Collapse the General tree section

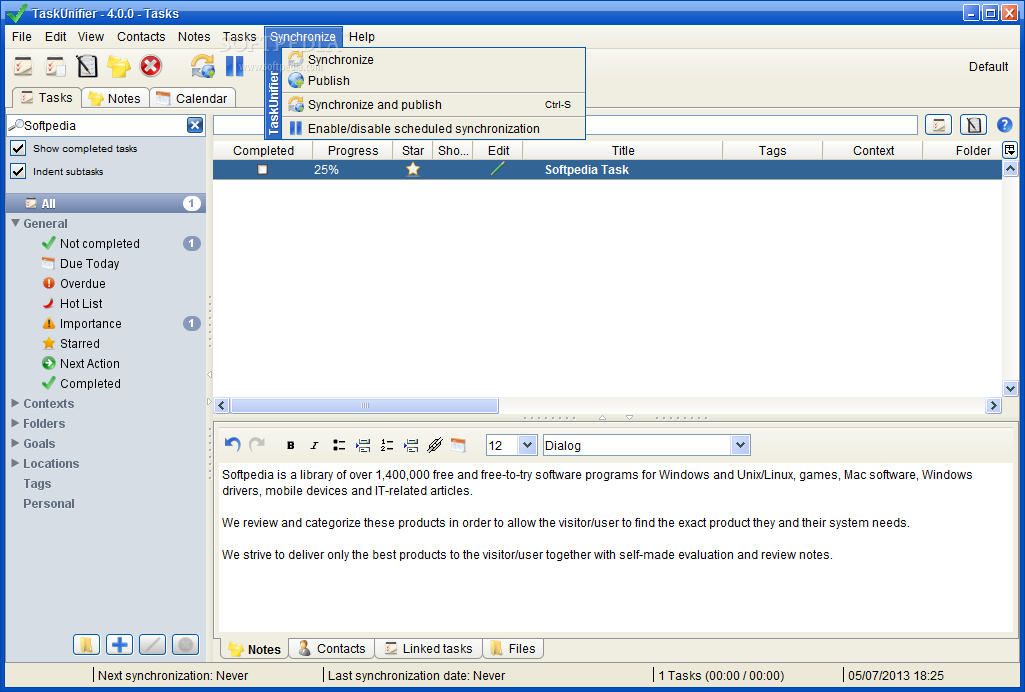pos(15,223)
